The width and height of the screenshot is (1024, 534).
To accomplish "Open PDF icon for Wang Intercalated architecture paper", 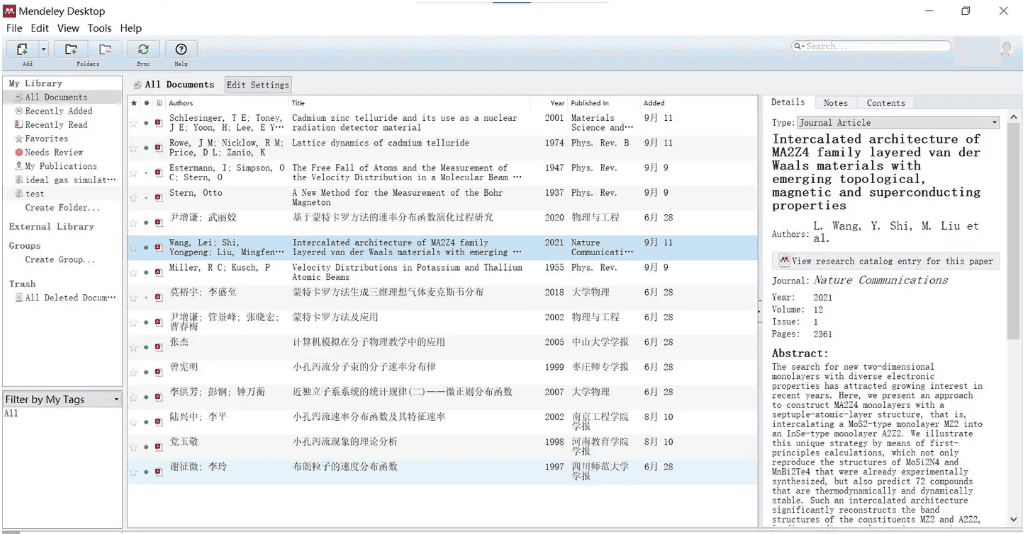I will [x=159, y=248].
